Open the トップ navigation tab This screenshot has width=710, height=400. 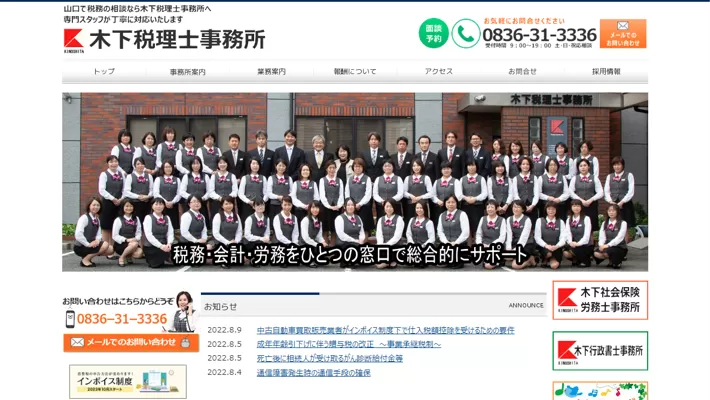(x=104, y=72)
